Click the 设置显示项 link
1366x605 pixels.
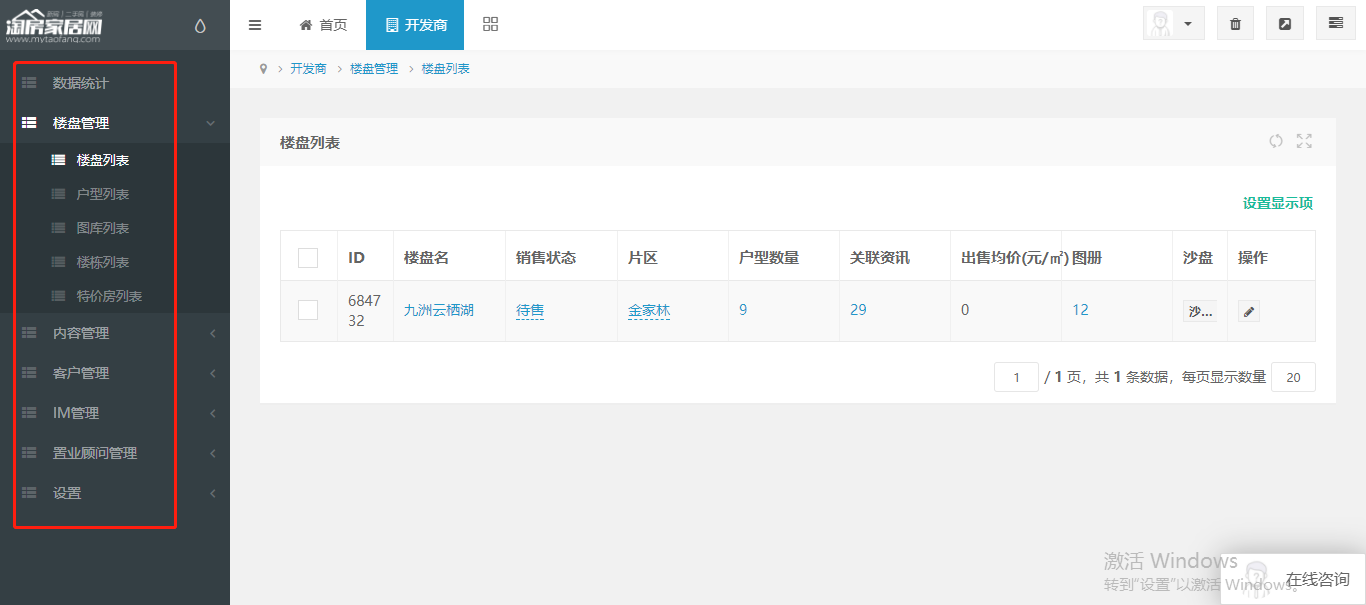[1277, 203]
